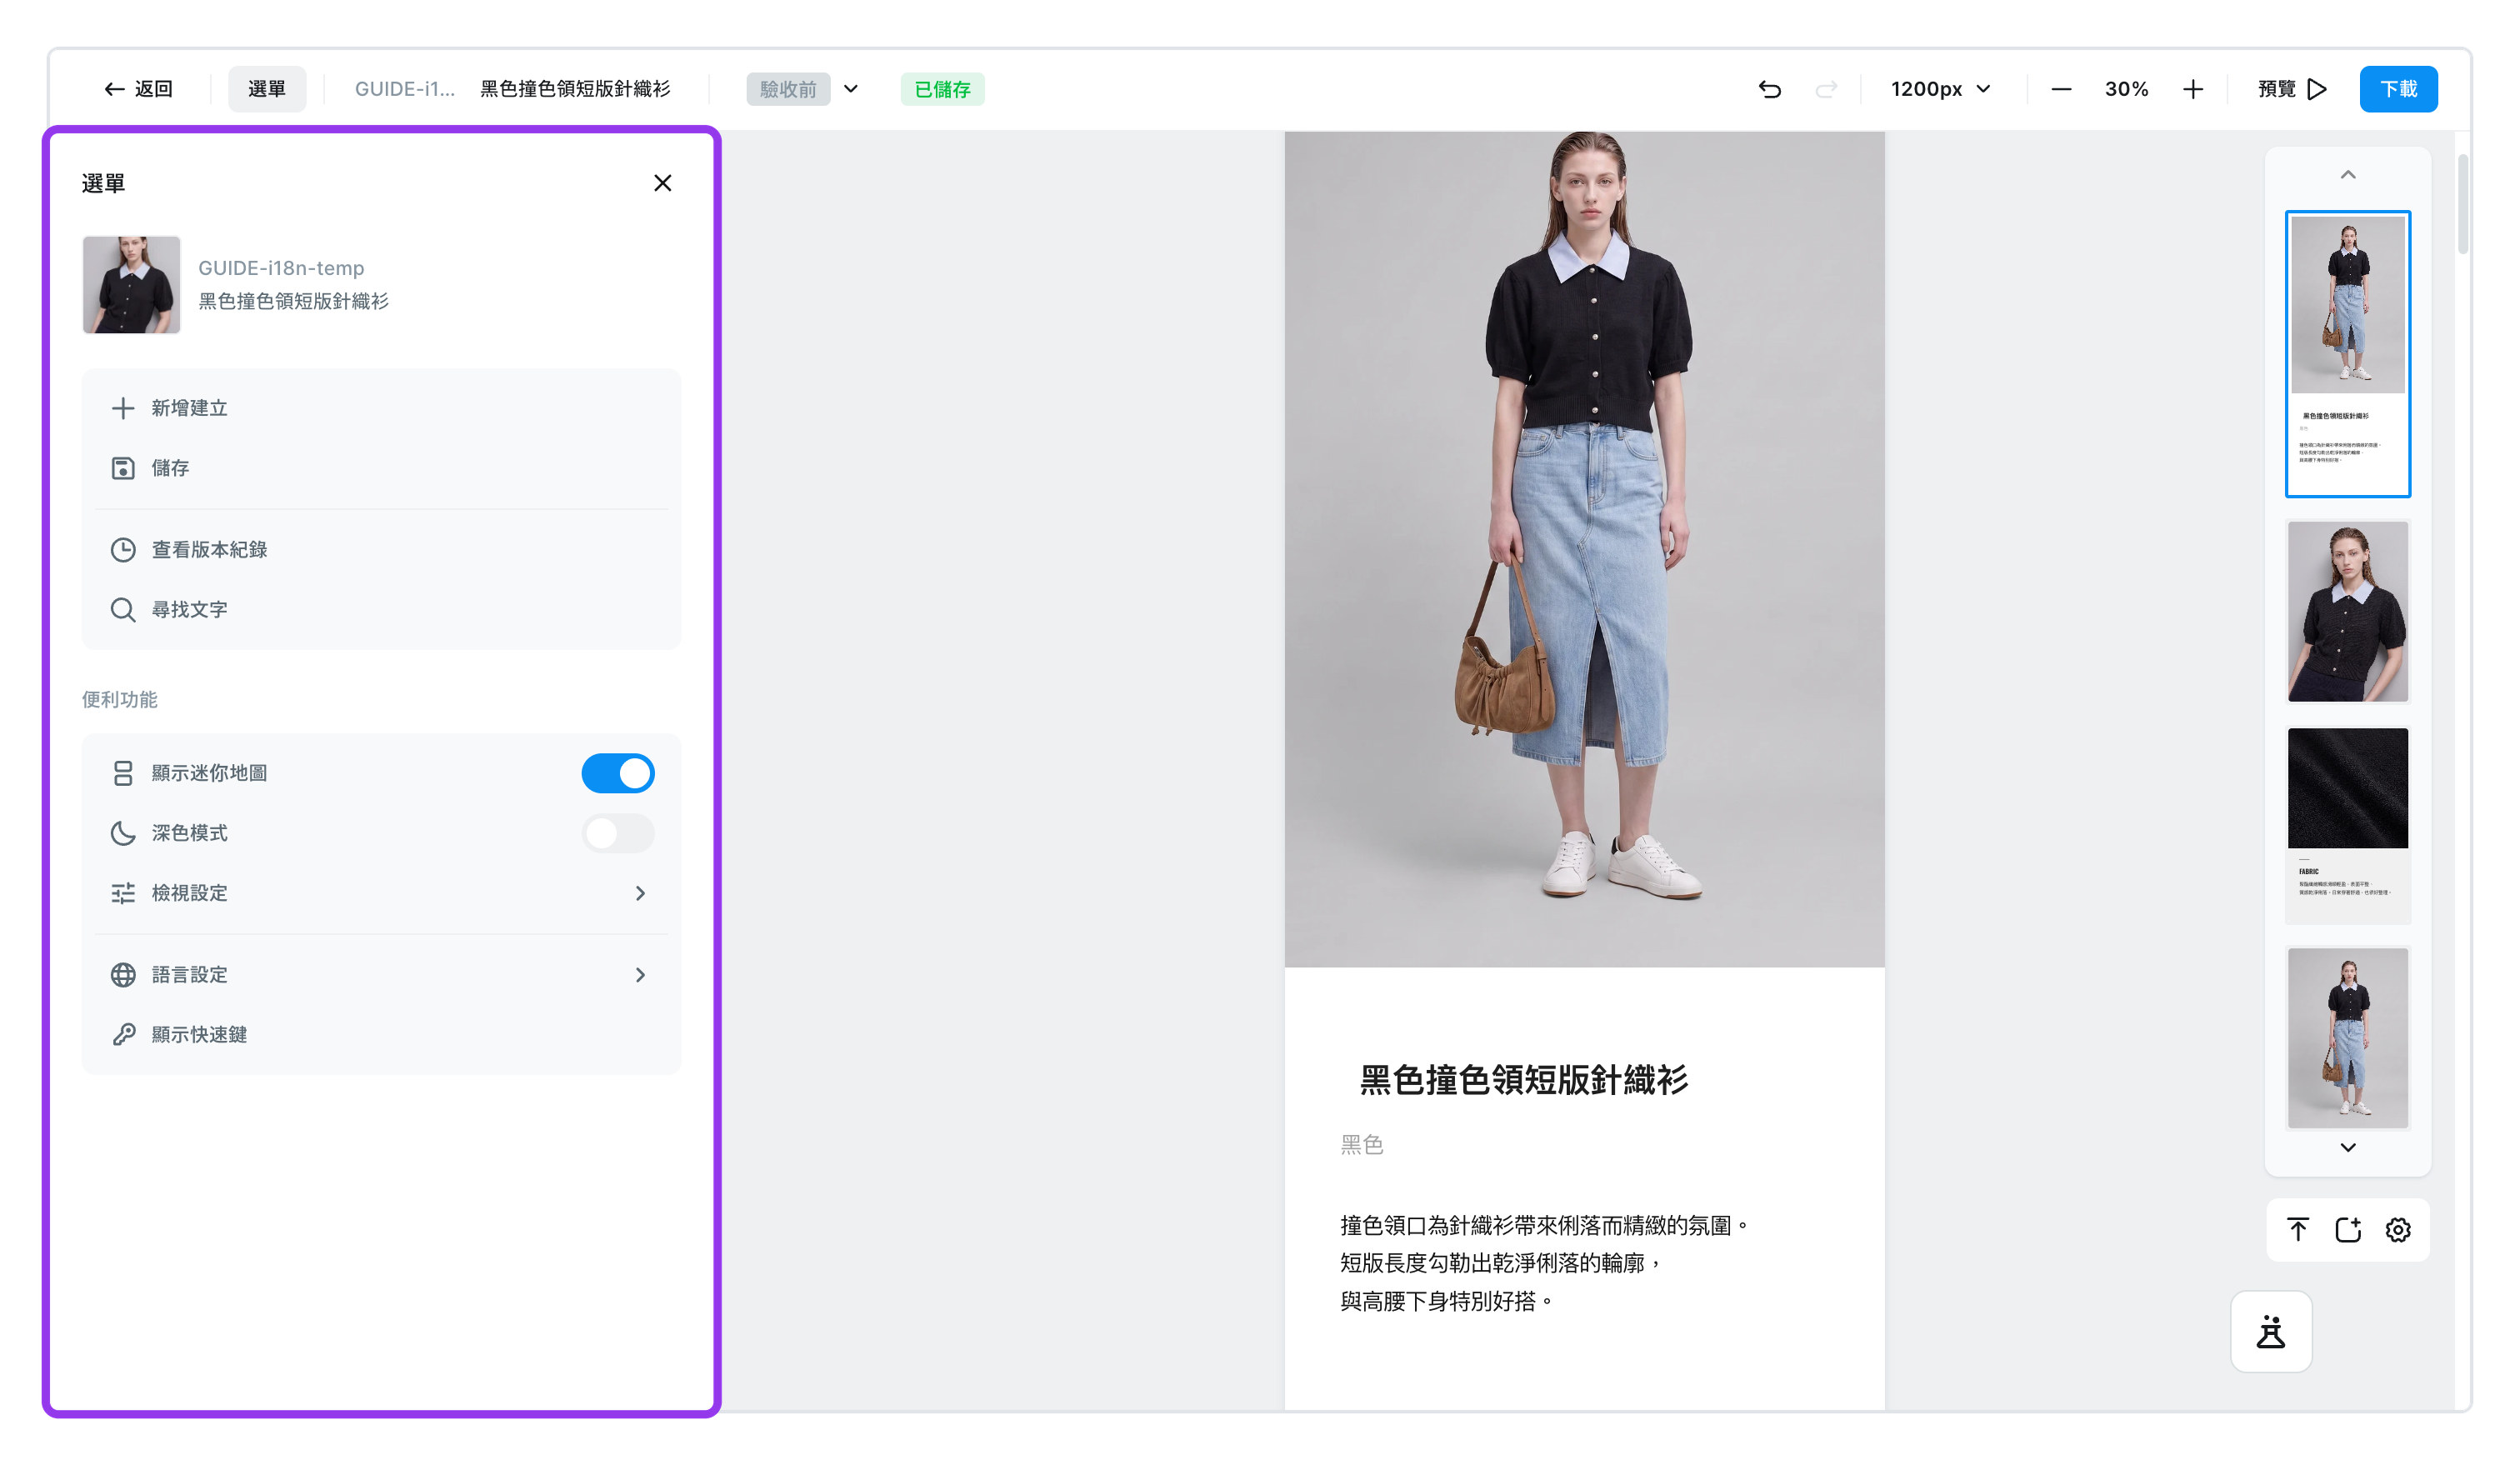This screenshot has height=1460, width=2520.
Task: Select 儲存 in the menu
Action: 380,468
